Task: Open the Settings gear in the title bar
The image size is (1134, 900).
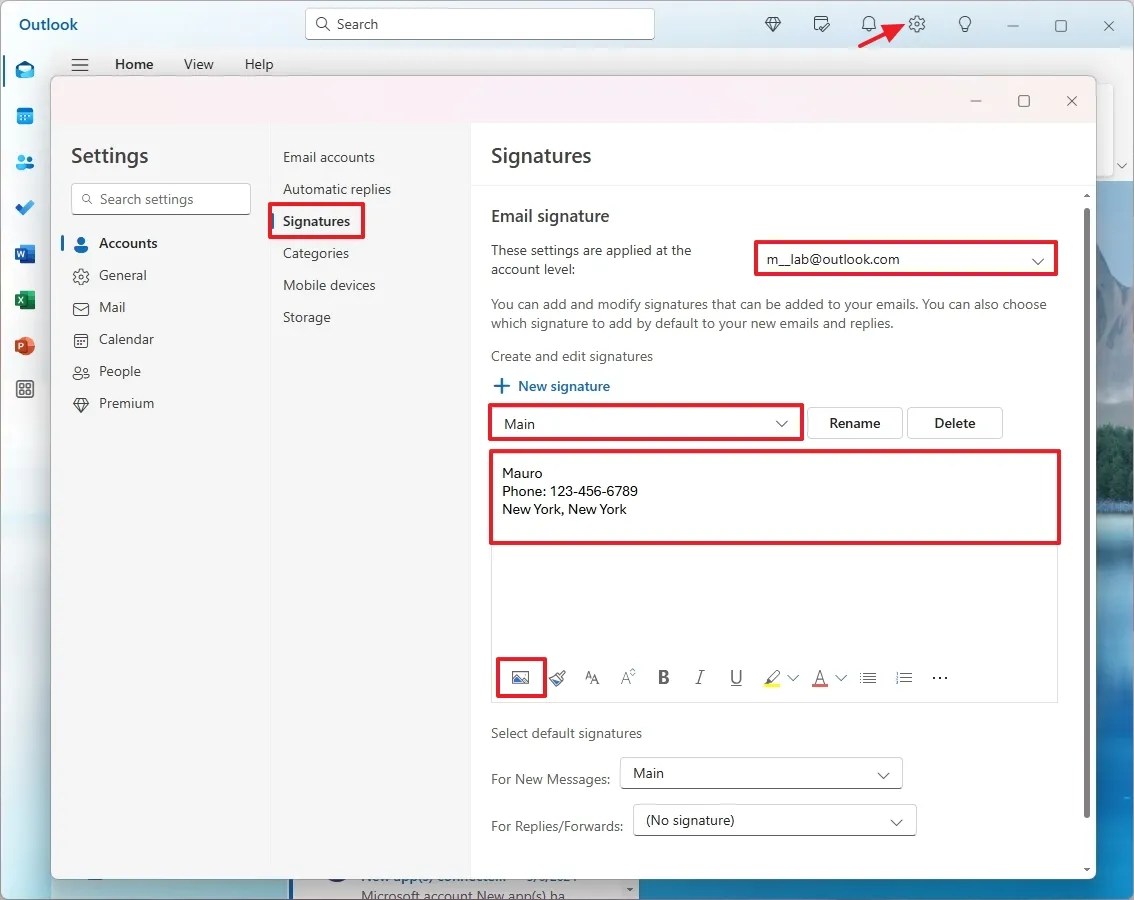Action: 917,24
